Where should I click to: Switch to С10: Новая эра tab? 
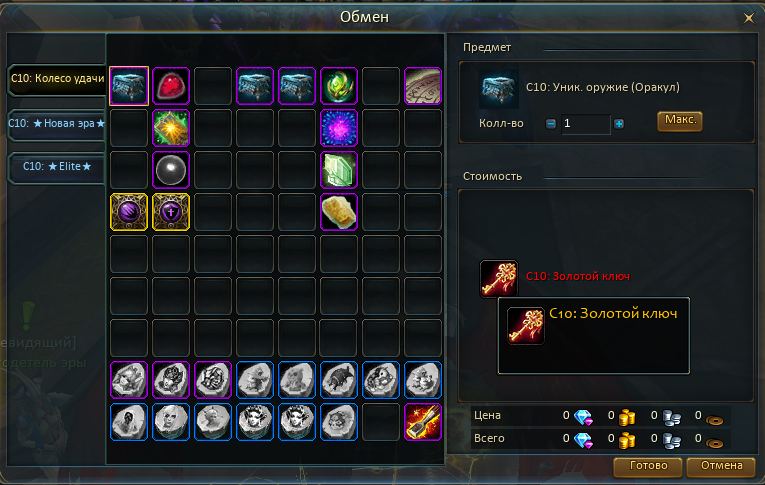tap(57, 124)
